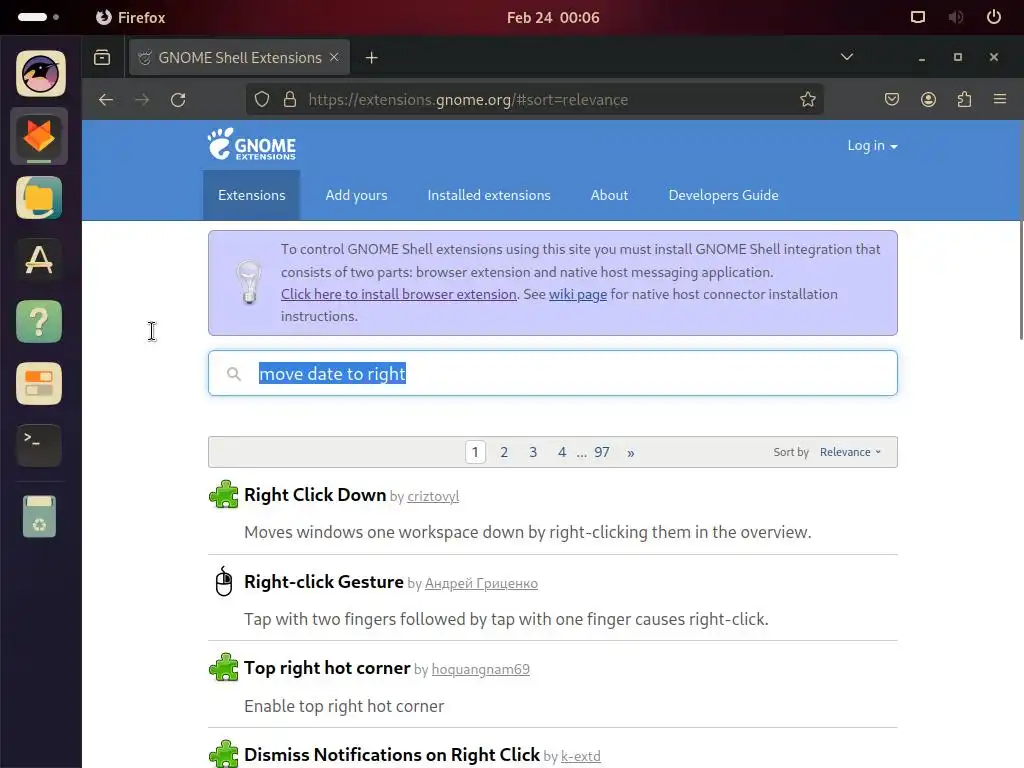Open the Installed extensions tab

pos(489,195)
